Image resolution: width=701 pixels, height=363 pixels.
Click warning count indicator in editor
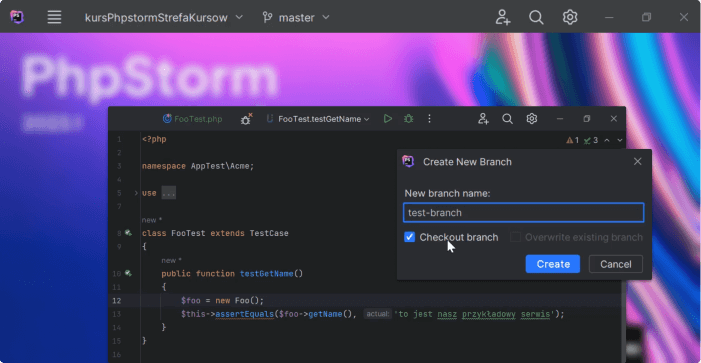pos(573,140)
